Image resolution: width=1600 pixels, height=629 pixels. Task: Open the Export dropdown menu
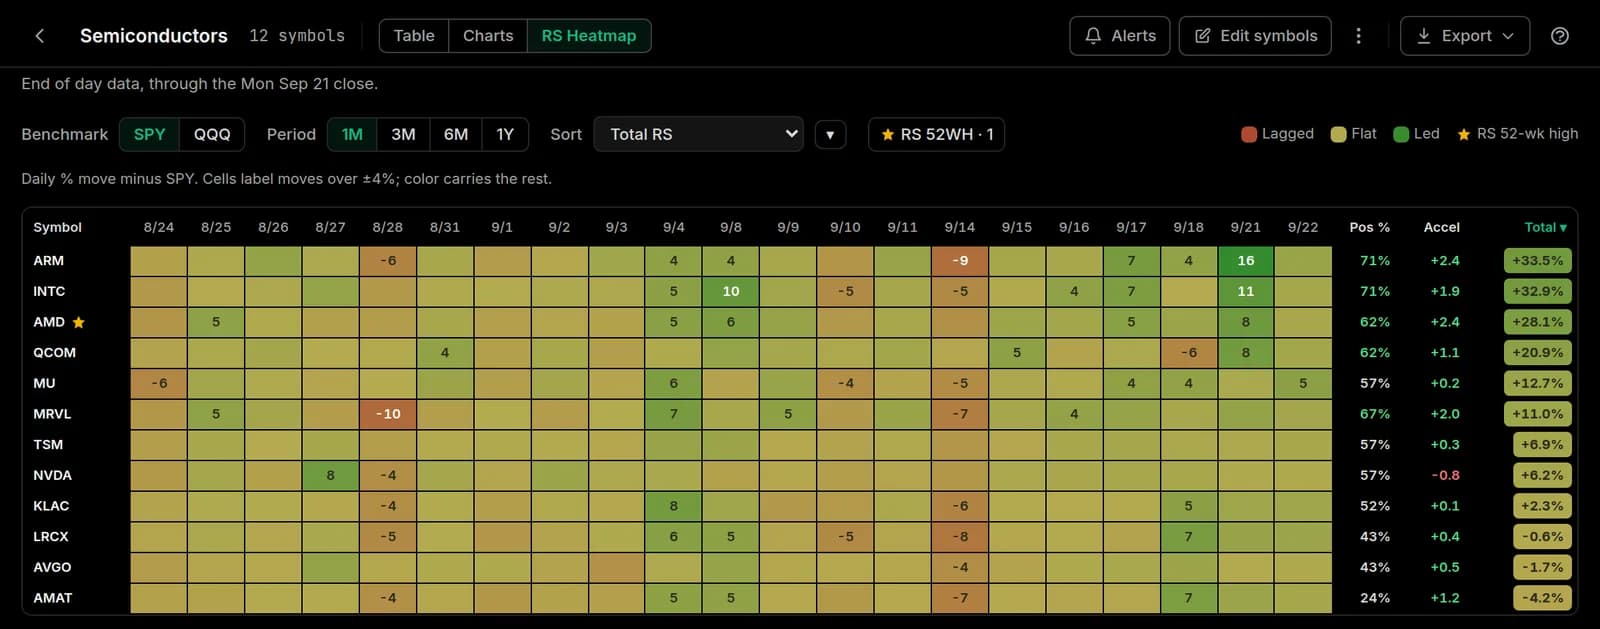(x=1465, y=36)
